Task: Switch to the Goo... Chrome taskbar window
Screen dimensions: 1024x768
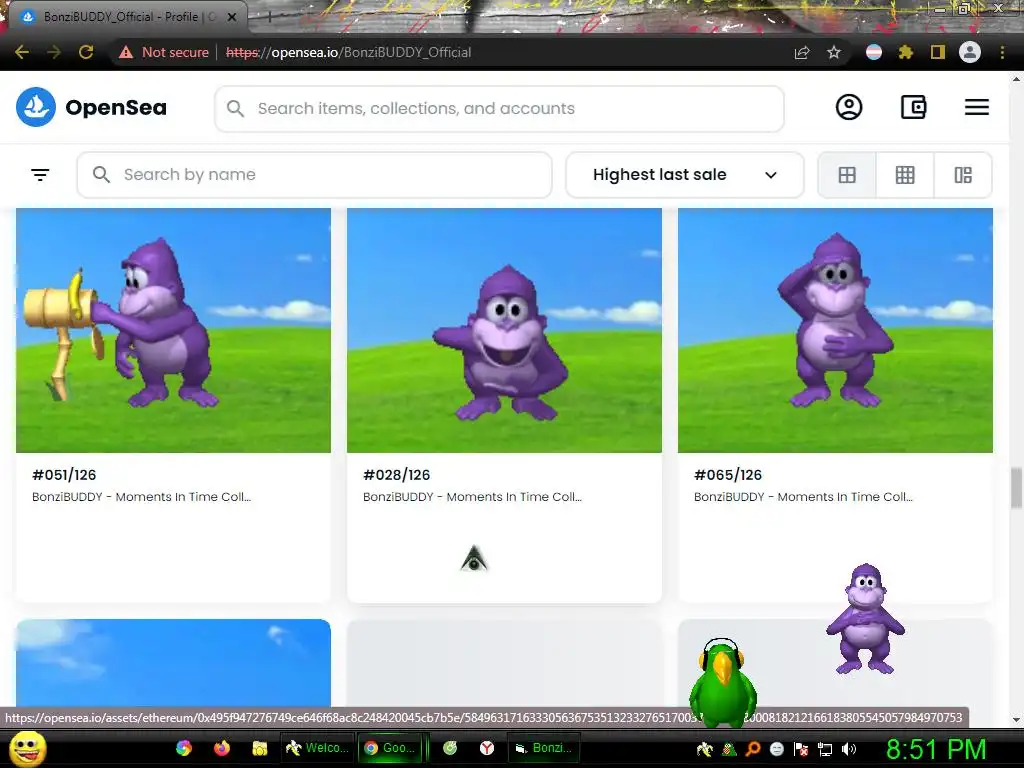Action: pos(391,748)
